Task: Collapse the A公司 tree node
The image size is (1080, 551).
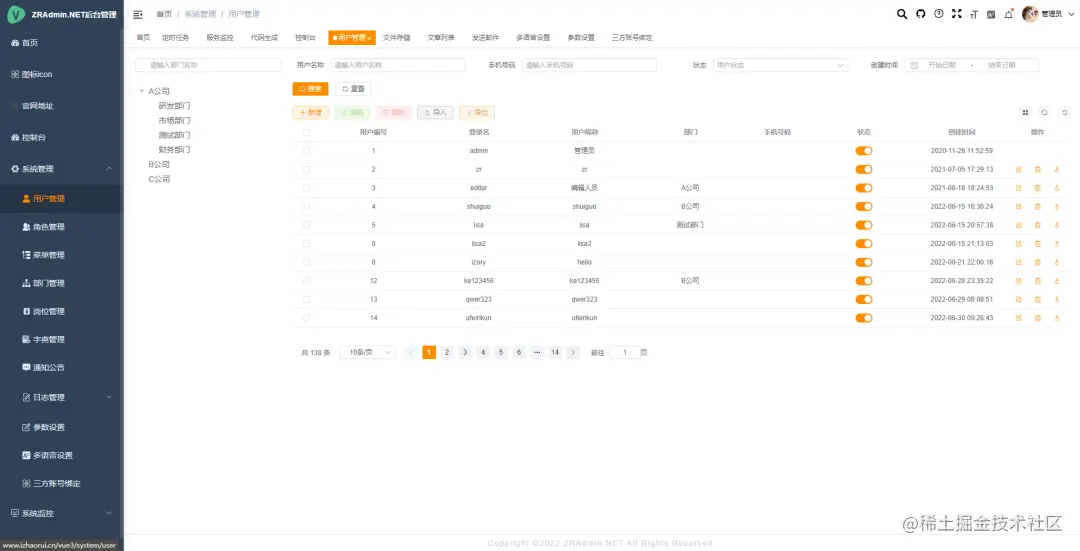Action: (141, 91)
